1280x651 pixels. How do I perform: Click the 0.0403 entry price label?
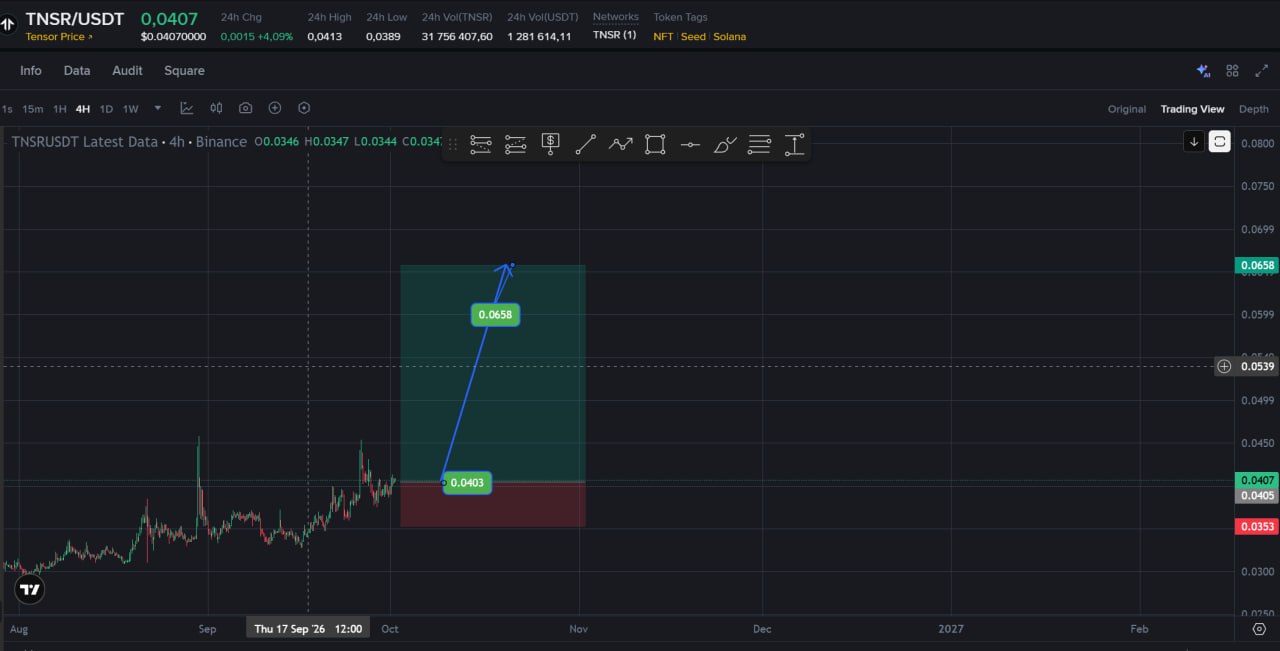[467, 483]
